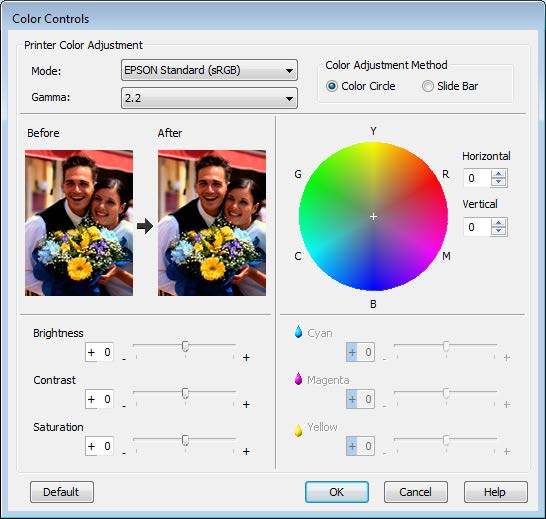Click the Yellow ink drop icon

[x=298, y=430]
